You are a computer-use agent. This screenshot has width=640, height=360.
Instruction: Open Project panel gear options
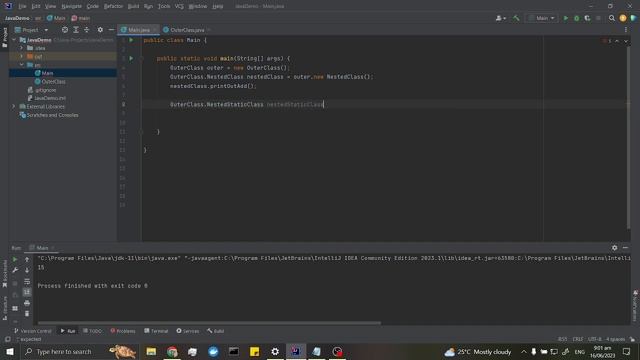pos(100,30)
